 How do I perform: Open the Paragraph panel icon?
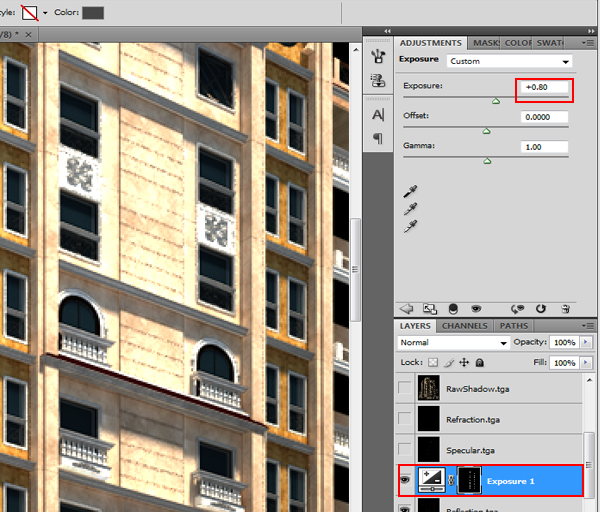pyautogui.click(x=378, y=139)
